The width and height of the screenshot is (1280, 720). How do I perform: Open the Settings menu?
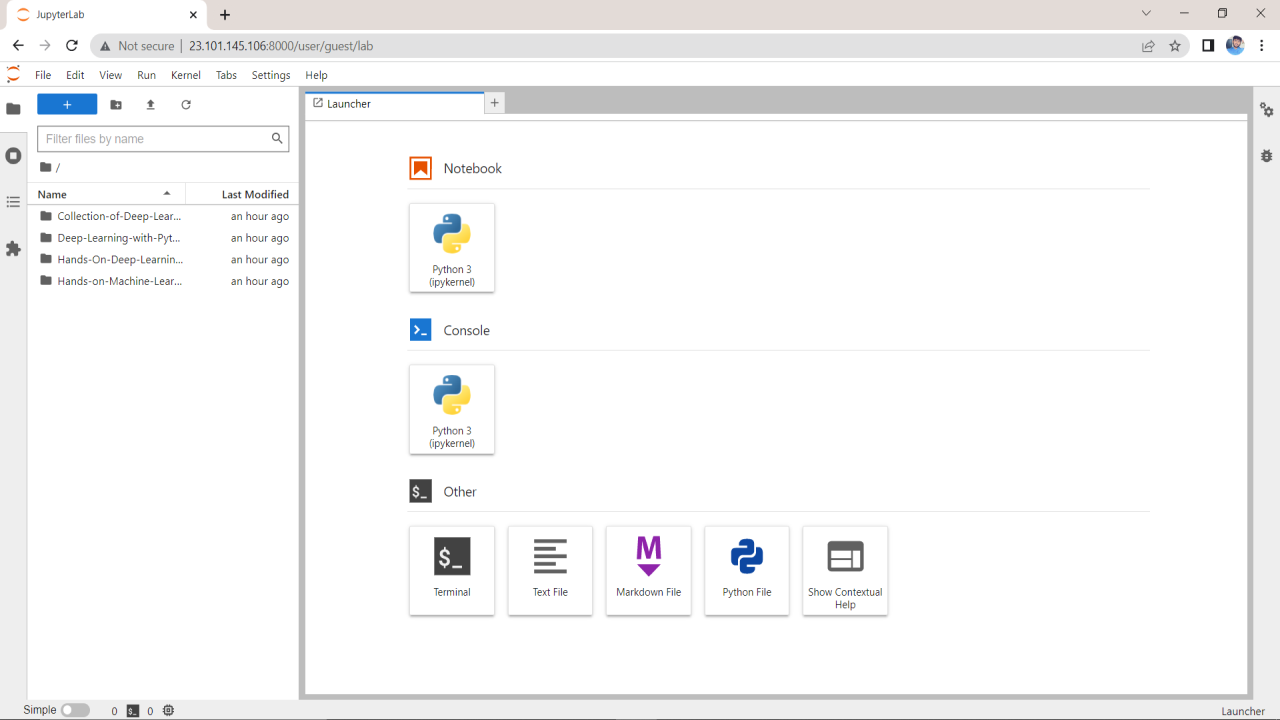[271, 75]
